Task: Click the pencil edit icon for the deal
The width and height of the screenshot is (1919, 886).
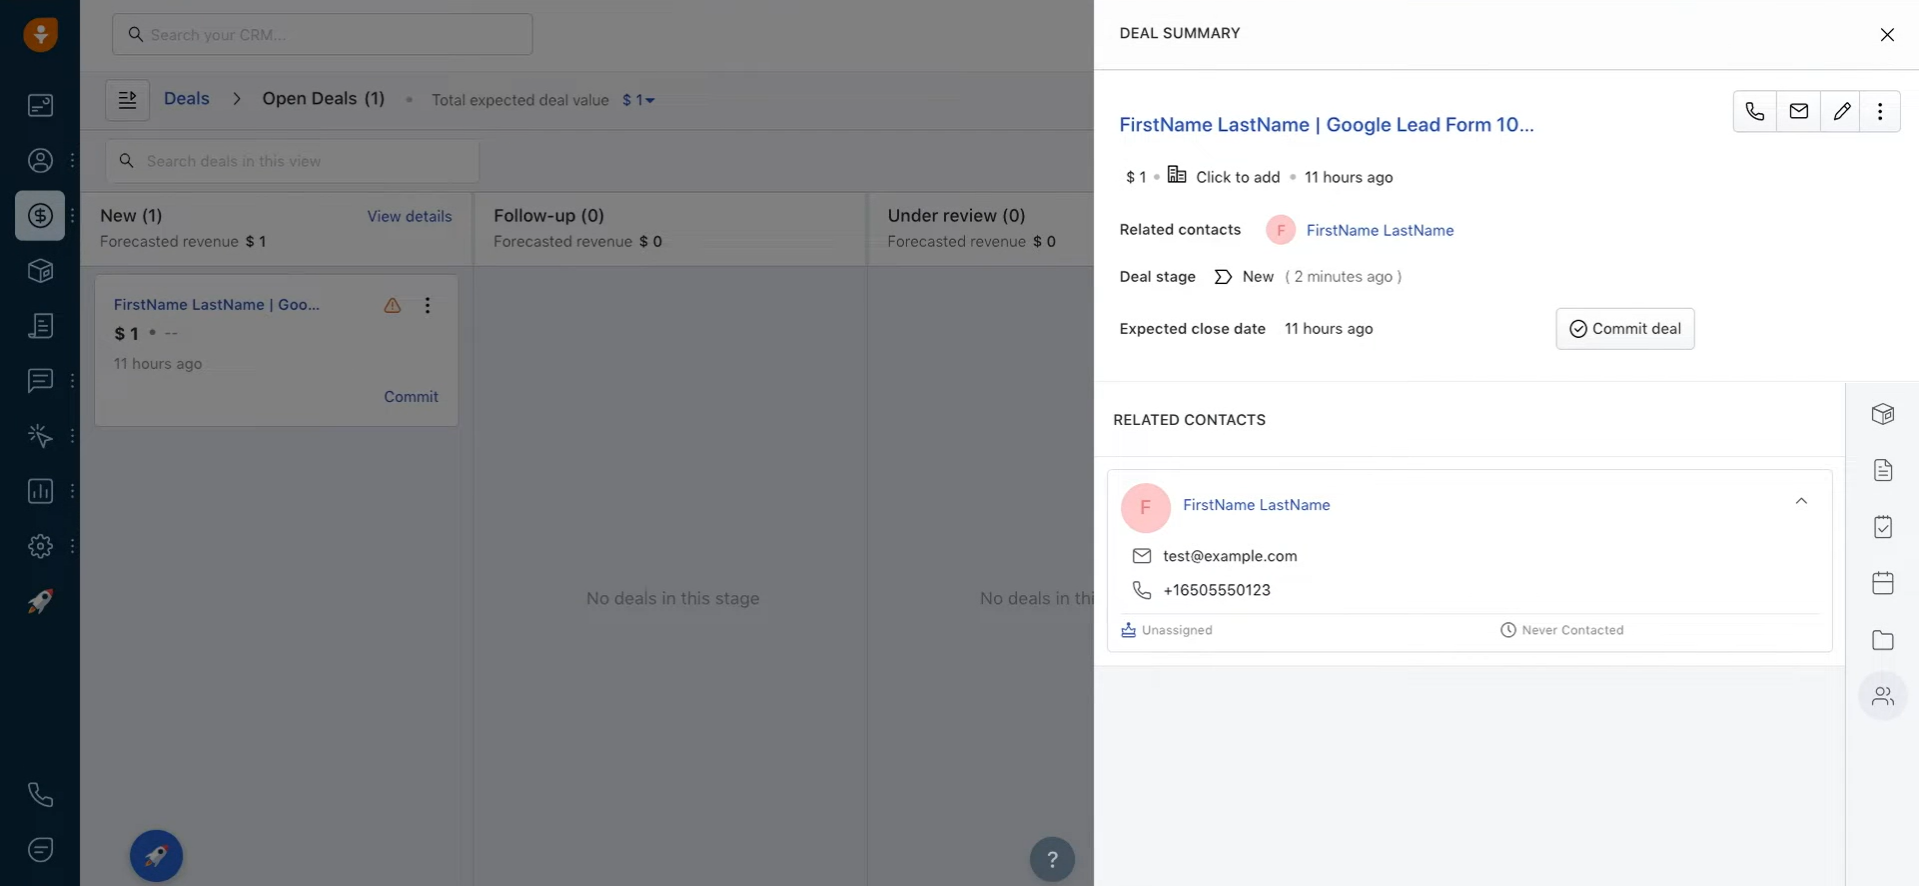Action: [1841, 111]
